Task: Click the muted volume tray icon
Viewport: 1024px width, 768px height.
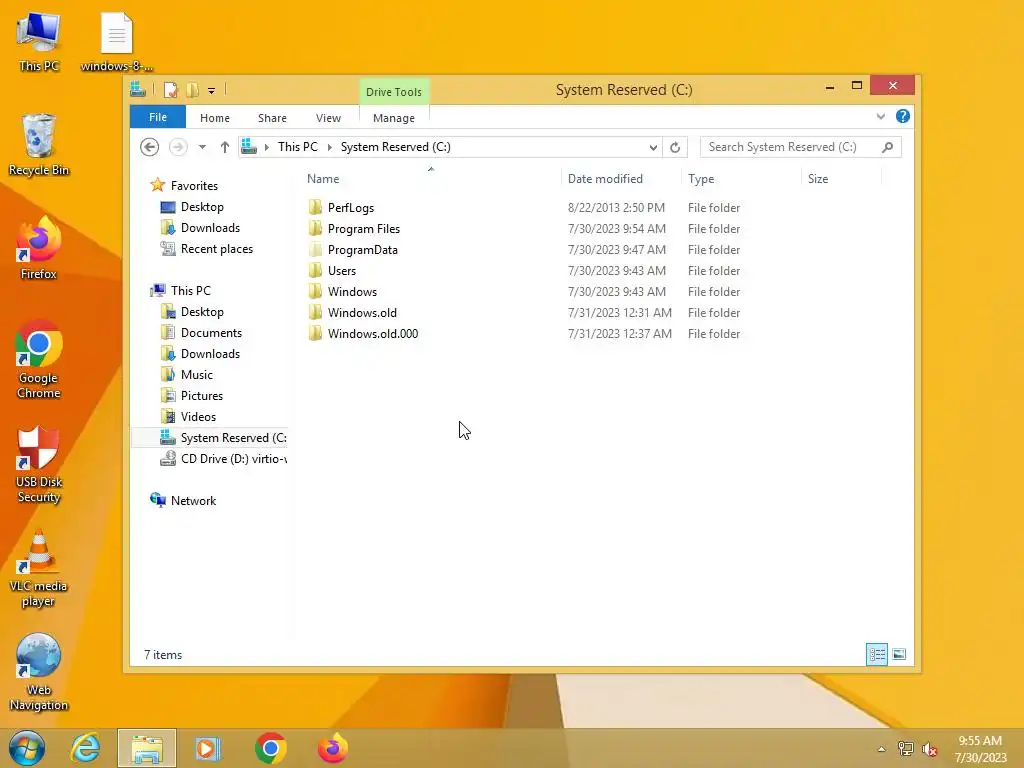Action: click(x=929, y=749)
